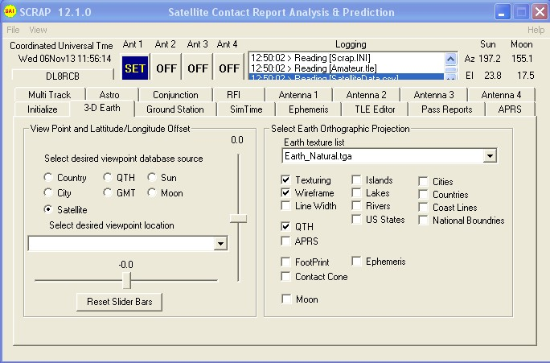Enable the Countries checkbox

(x=423, y=194)
